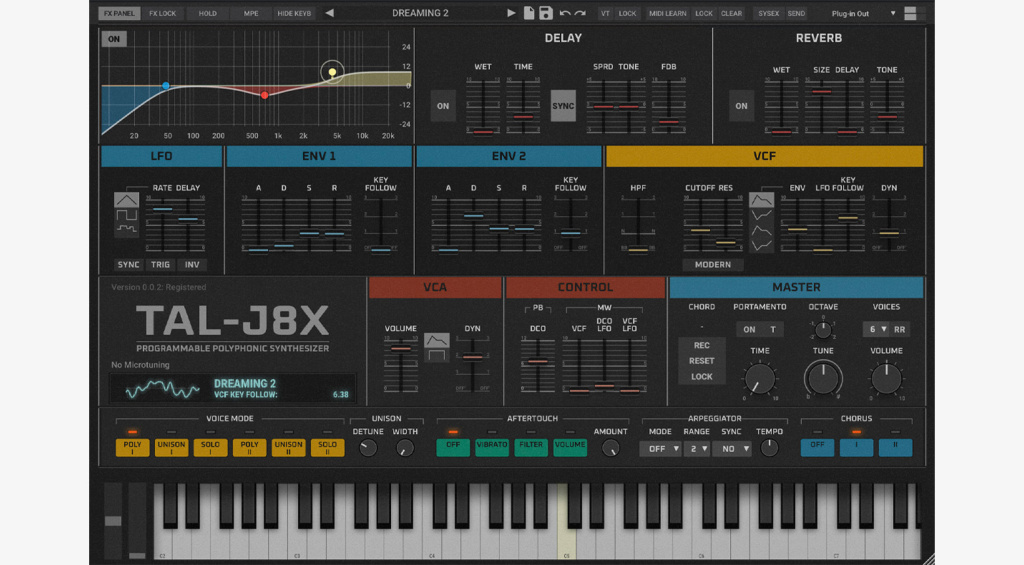This screenshot has width=1024, height=565.
Task: Click the yellow EQ band node
Action: coord(332,72)
